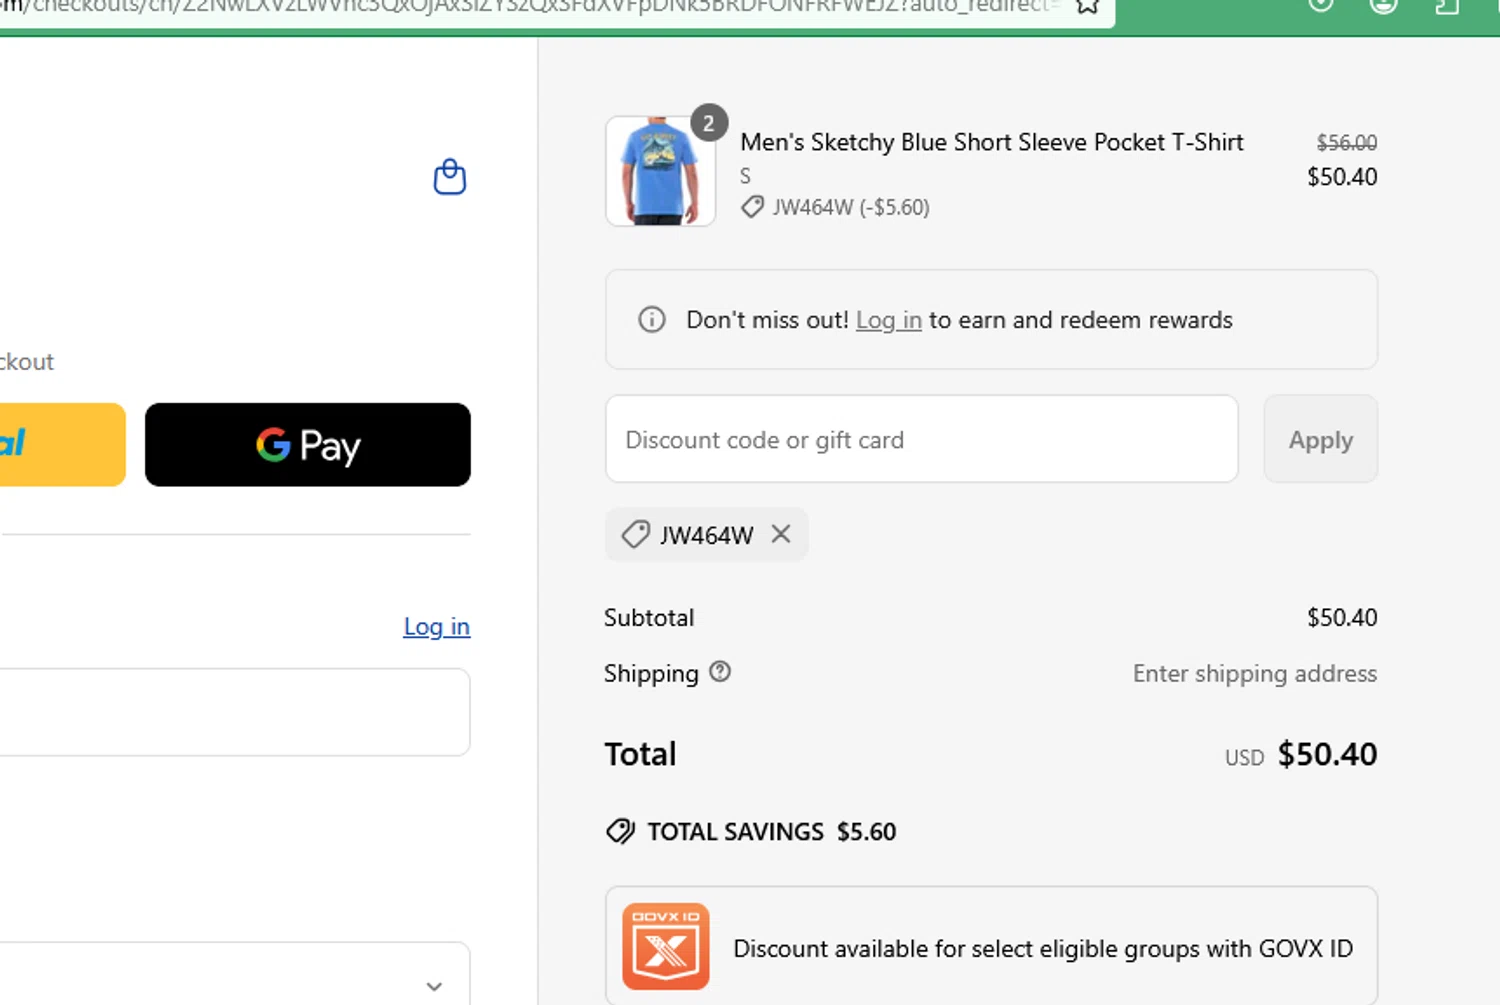Select the product title Men's Sketchy Blue T-Shirt
The width and height of the screenshot is (1500, 1005).
click(x=992, y=142)
